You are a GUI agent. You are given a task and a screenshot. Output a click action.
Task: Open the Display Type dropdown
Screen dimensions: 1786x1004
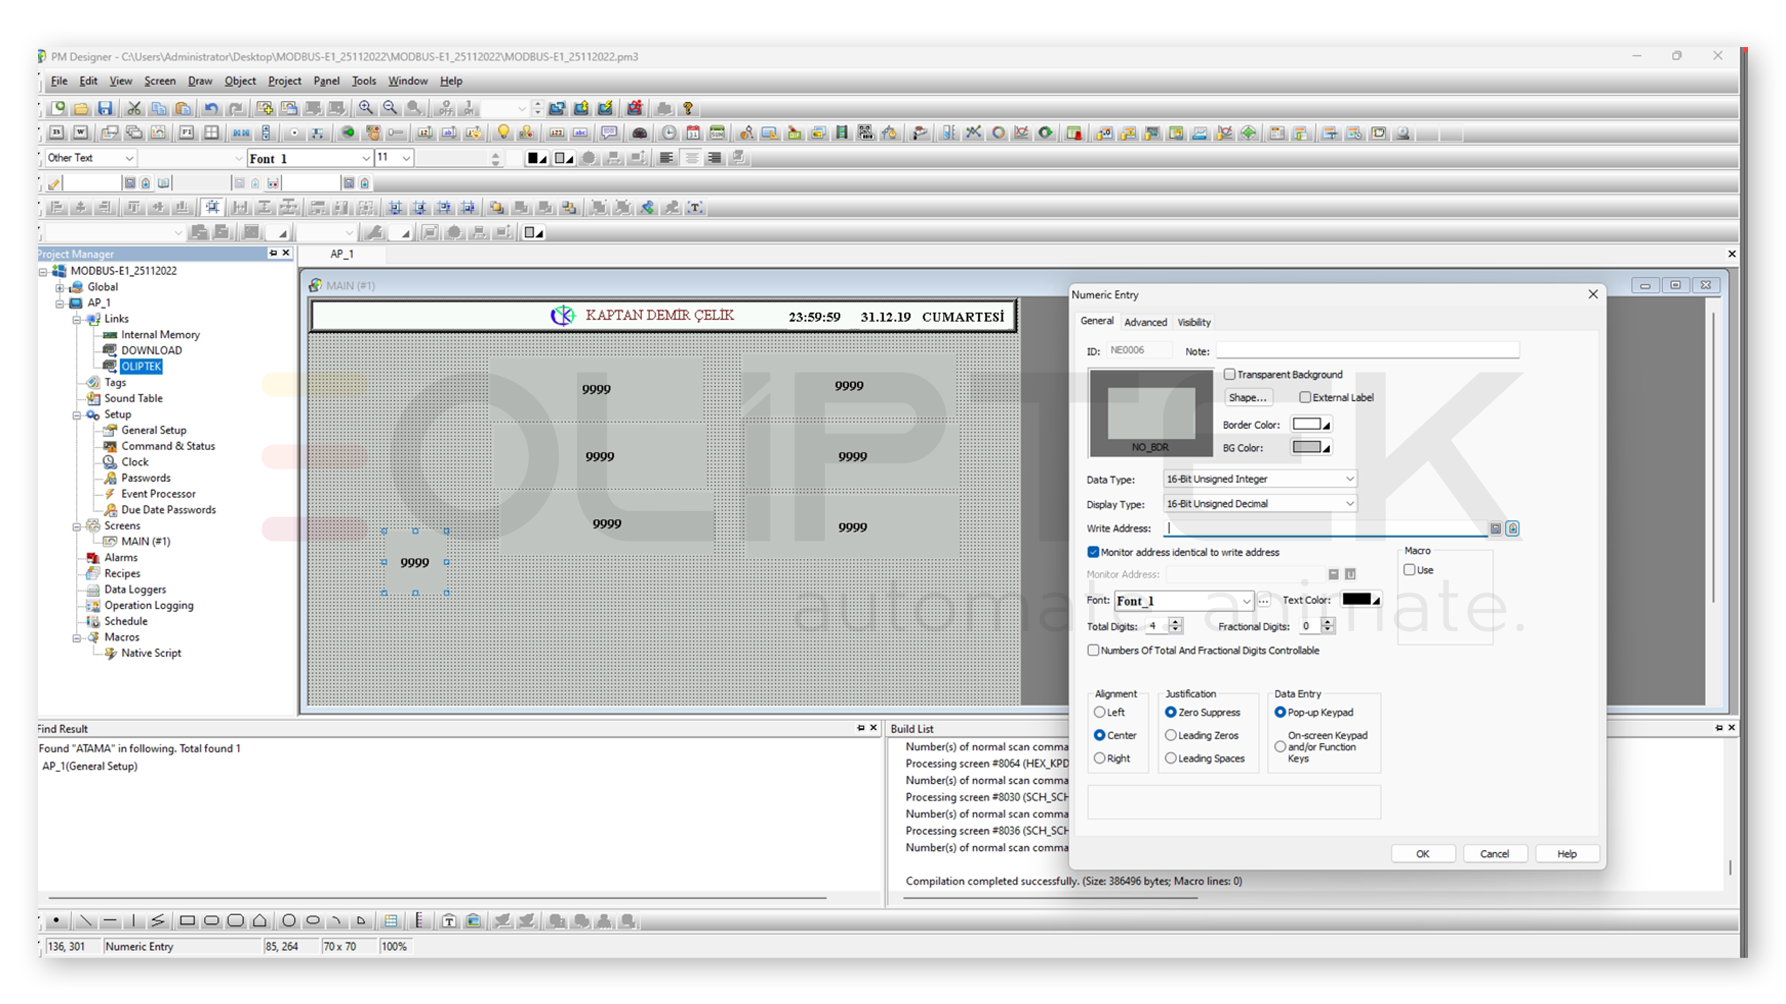(x=1259, y=504)
